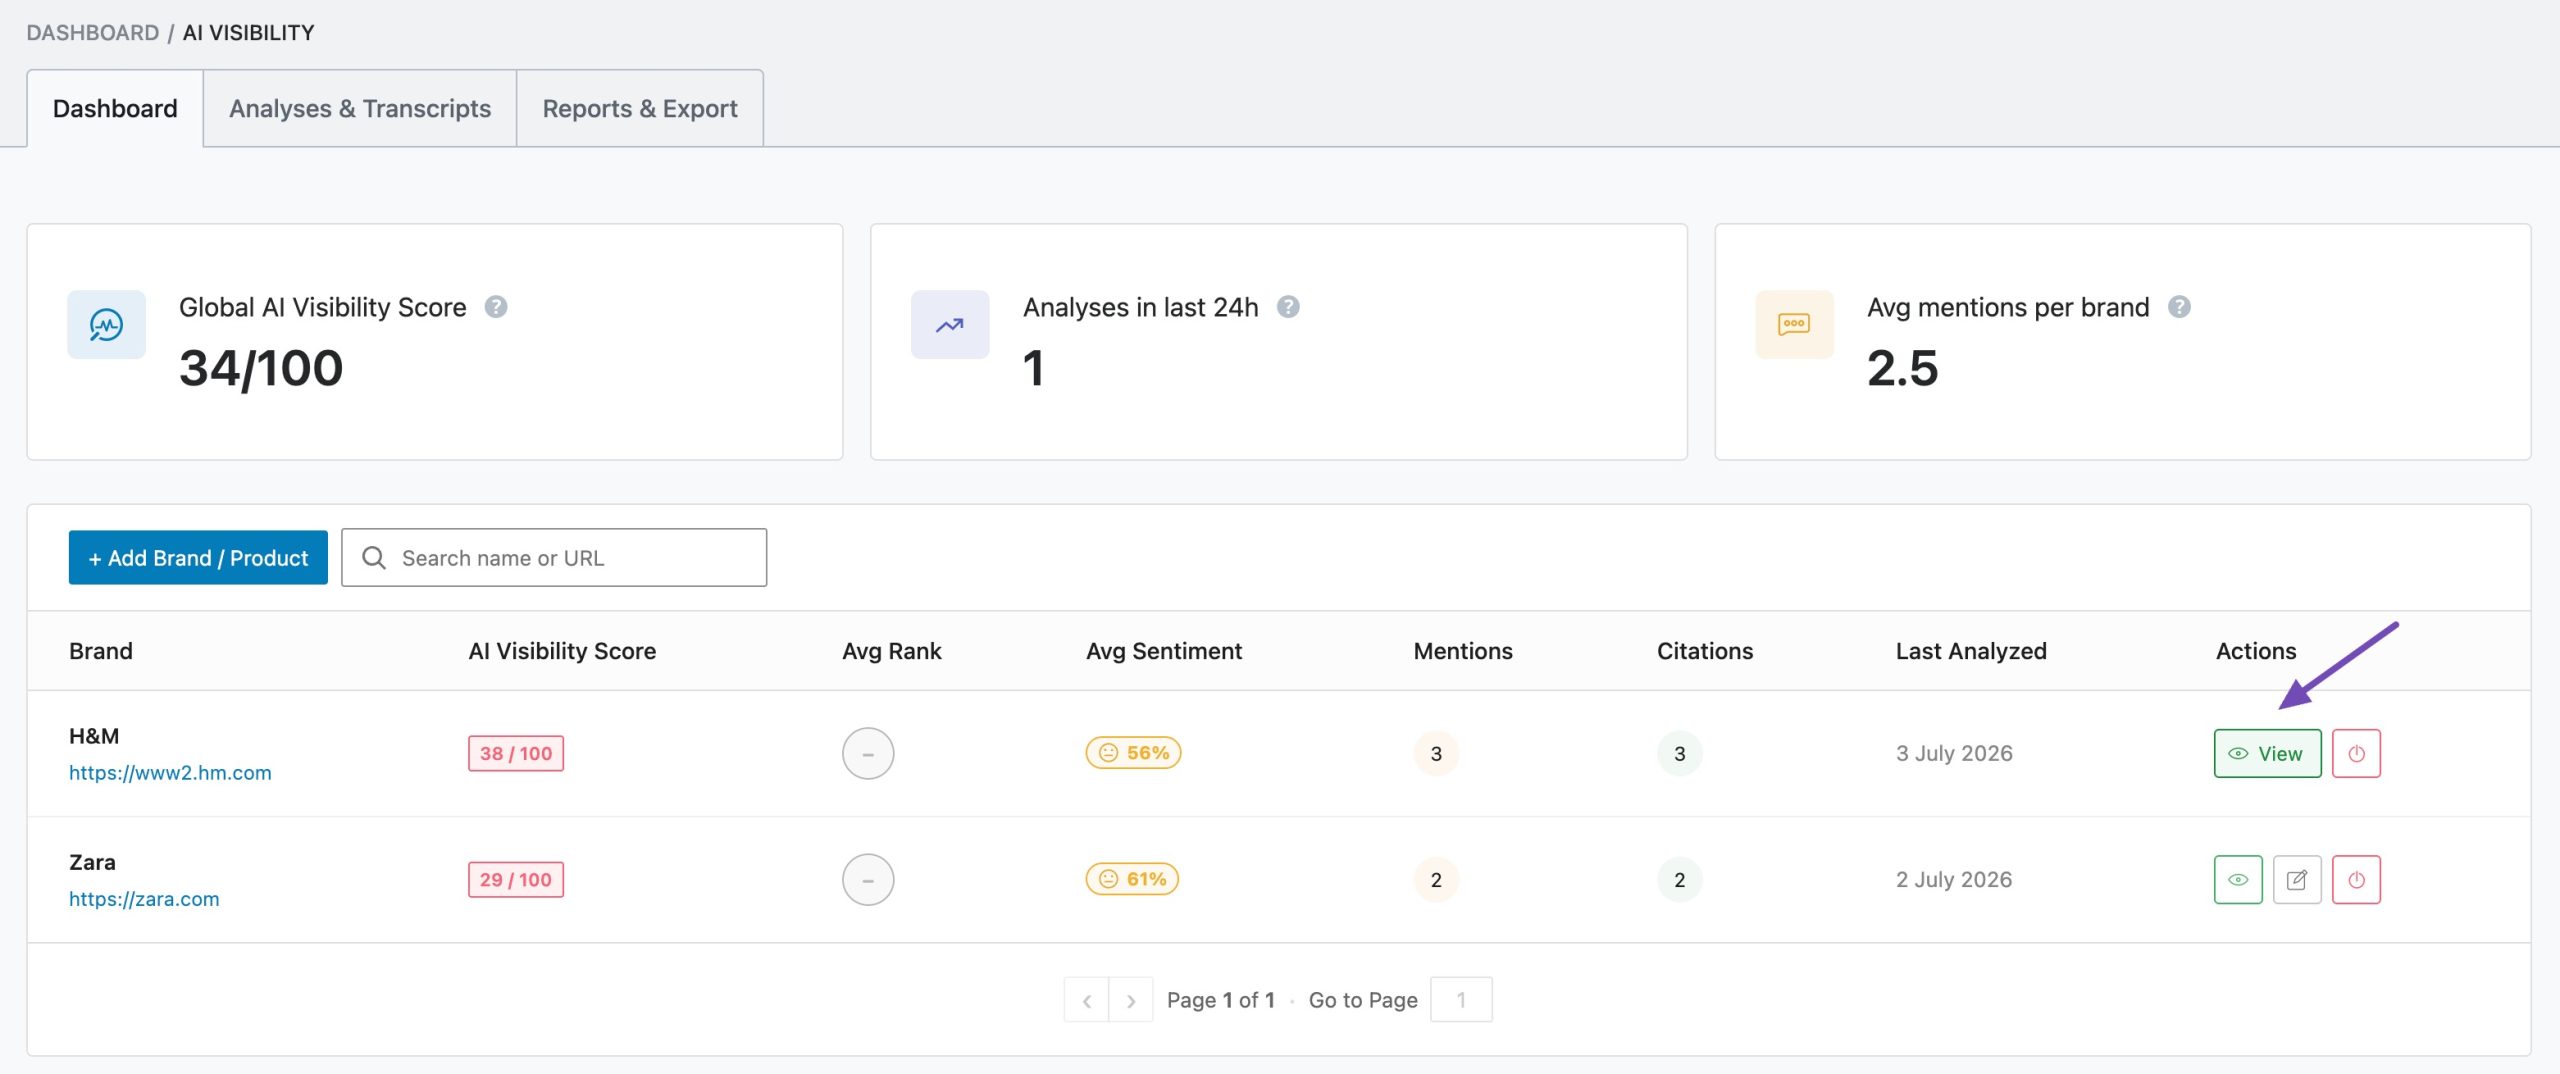Click the AI Visibility Score column header
Screen dimensions: 2560x1074
coord(562,651)
